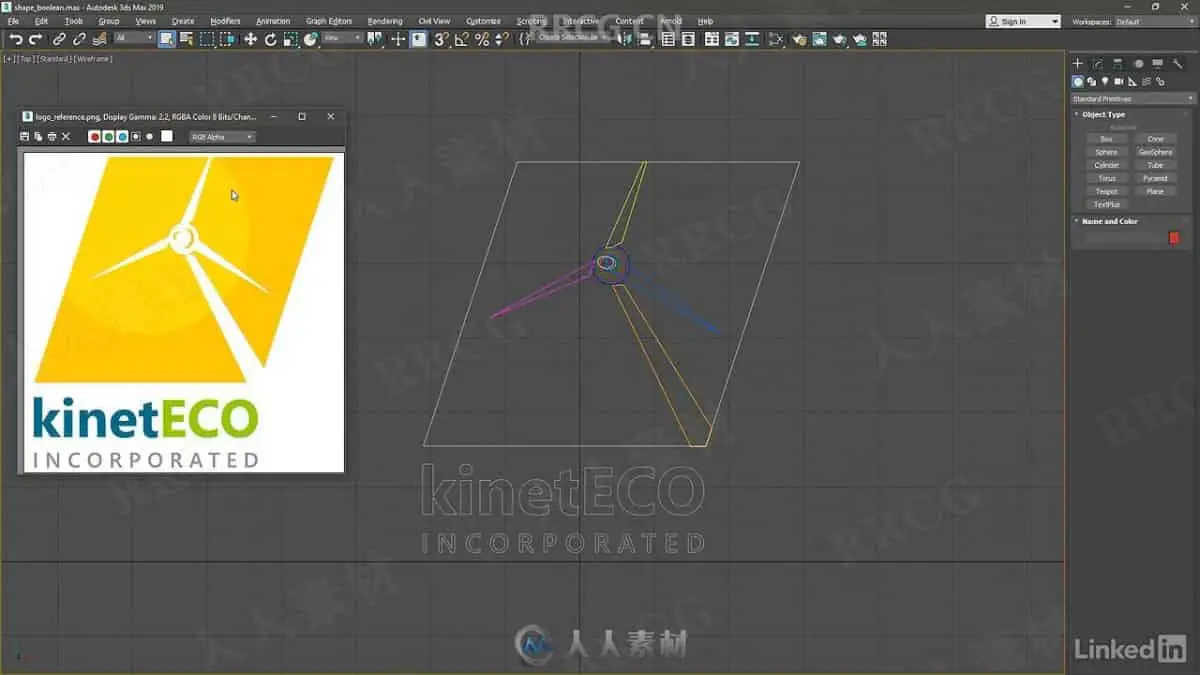Click the red object color swatch
This screenshot has height=675, width=1200.
1174,237
